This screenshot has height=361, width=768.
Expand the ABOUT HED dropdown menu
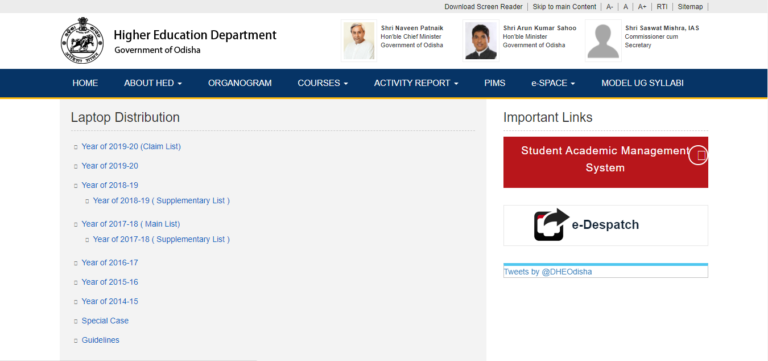point(153,83)
